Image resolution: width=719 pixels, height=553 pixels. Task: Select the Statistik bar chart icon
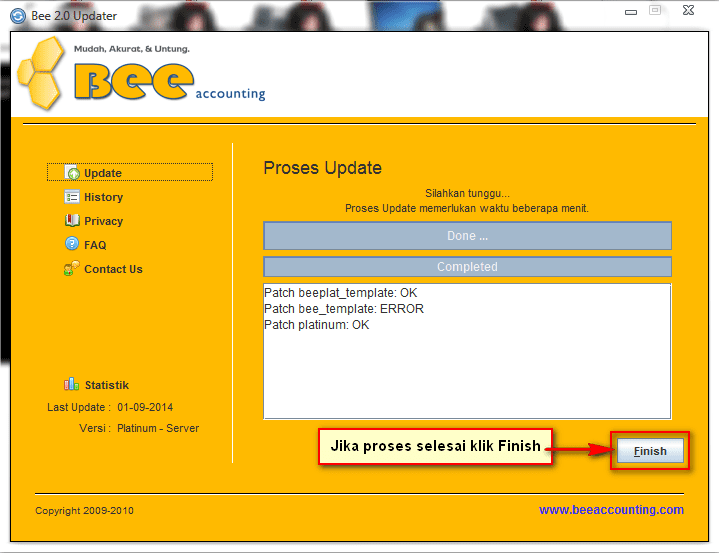pos(71,384)
